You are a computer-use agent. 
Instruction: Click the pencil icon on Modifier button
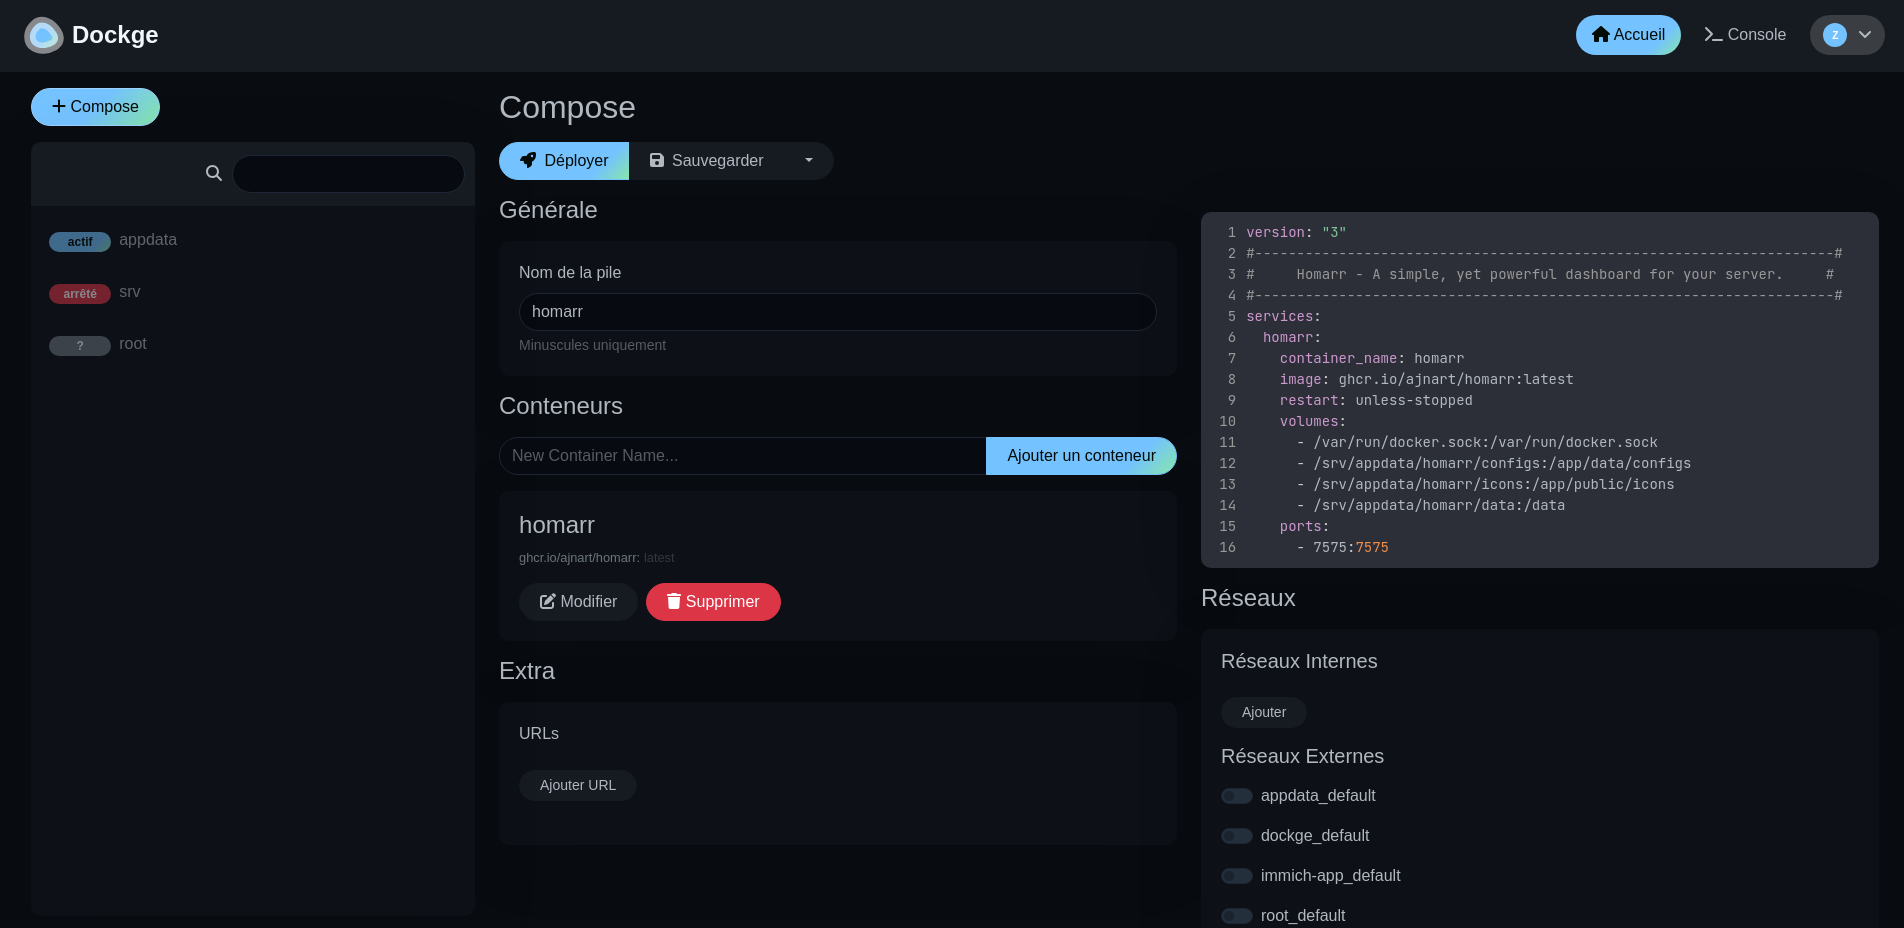tap(548, 602)
